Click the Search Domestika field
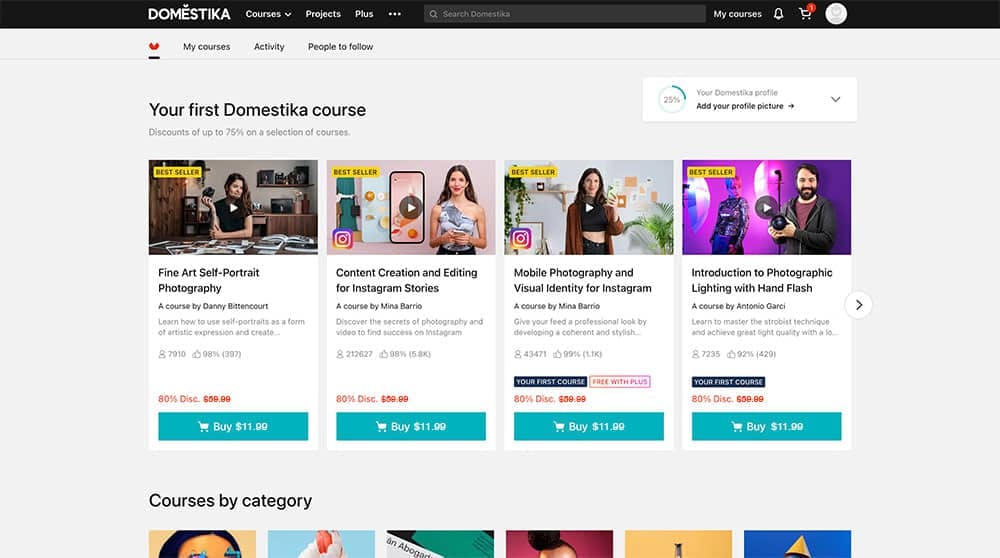 [x=564, y=13]
